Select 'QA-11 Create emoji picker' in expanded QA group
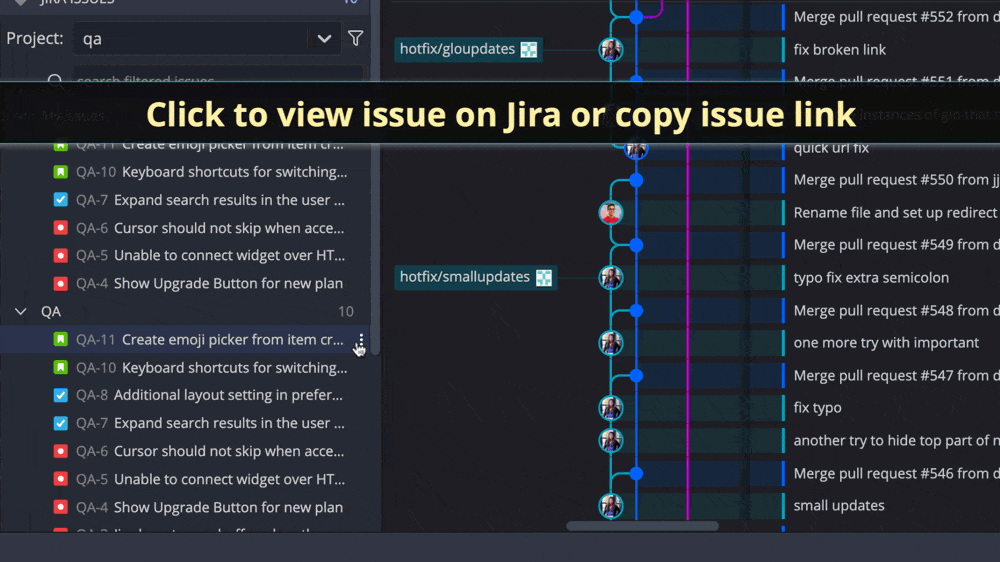 tap(210, 339)
